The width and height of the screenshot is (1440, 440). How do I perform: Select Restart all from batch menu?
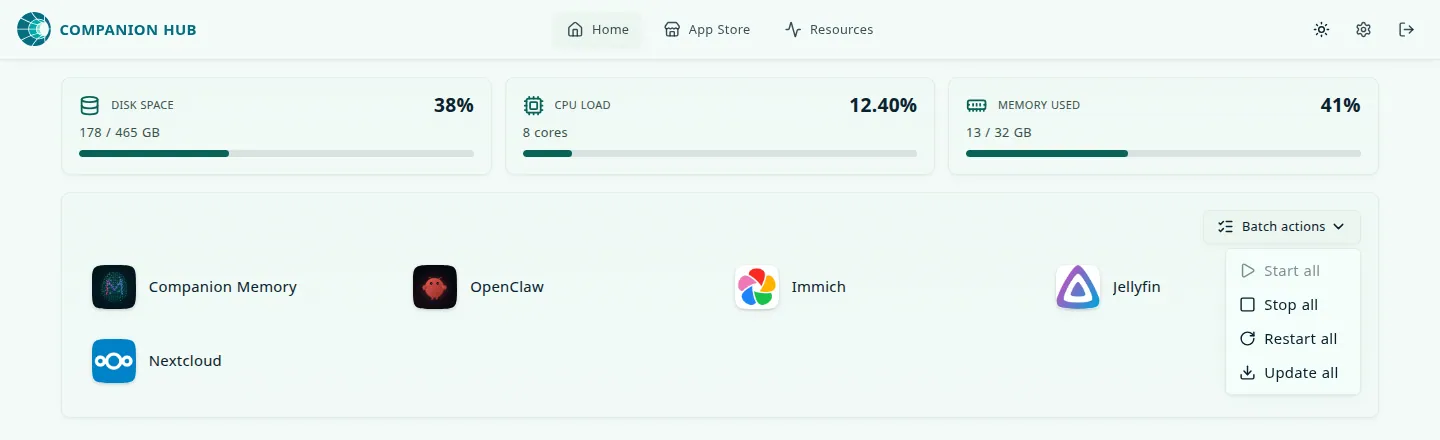click(x=1292, y=339)
